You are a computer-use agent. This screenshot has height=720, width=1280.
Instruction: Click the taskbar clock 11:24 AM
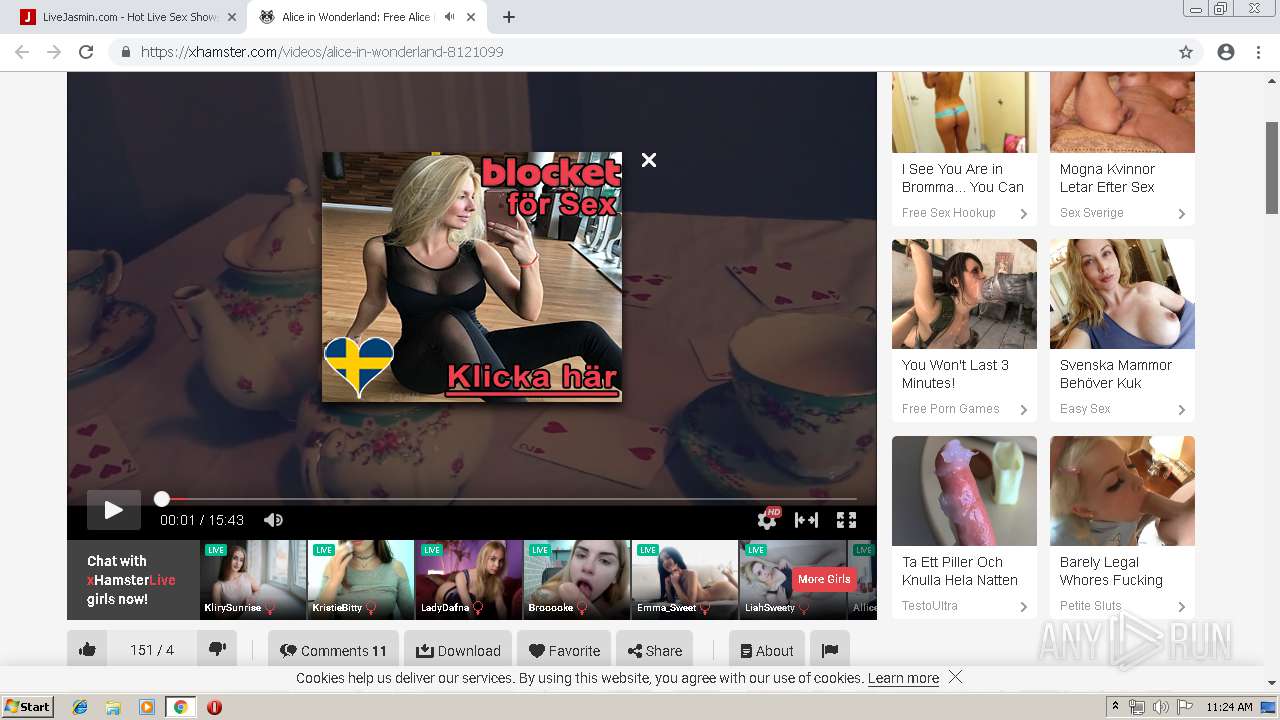(1229, 707)
